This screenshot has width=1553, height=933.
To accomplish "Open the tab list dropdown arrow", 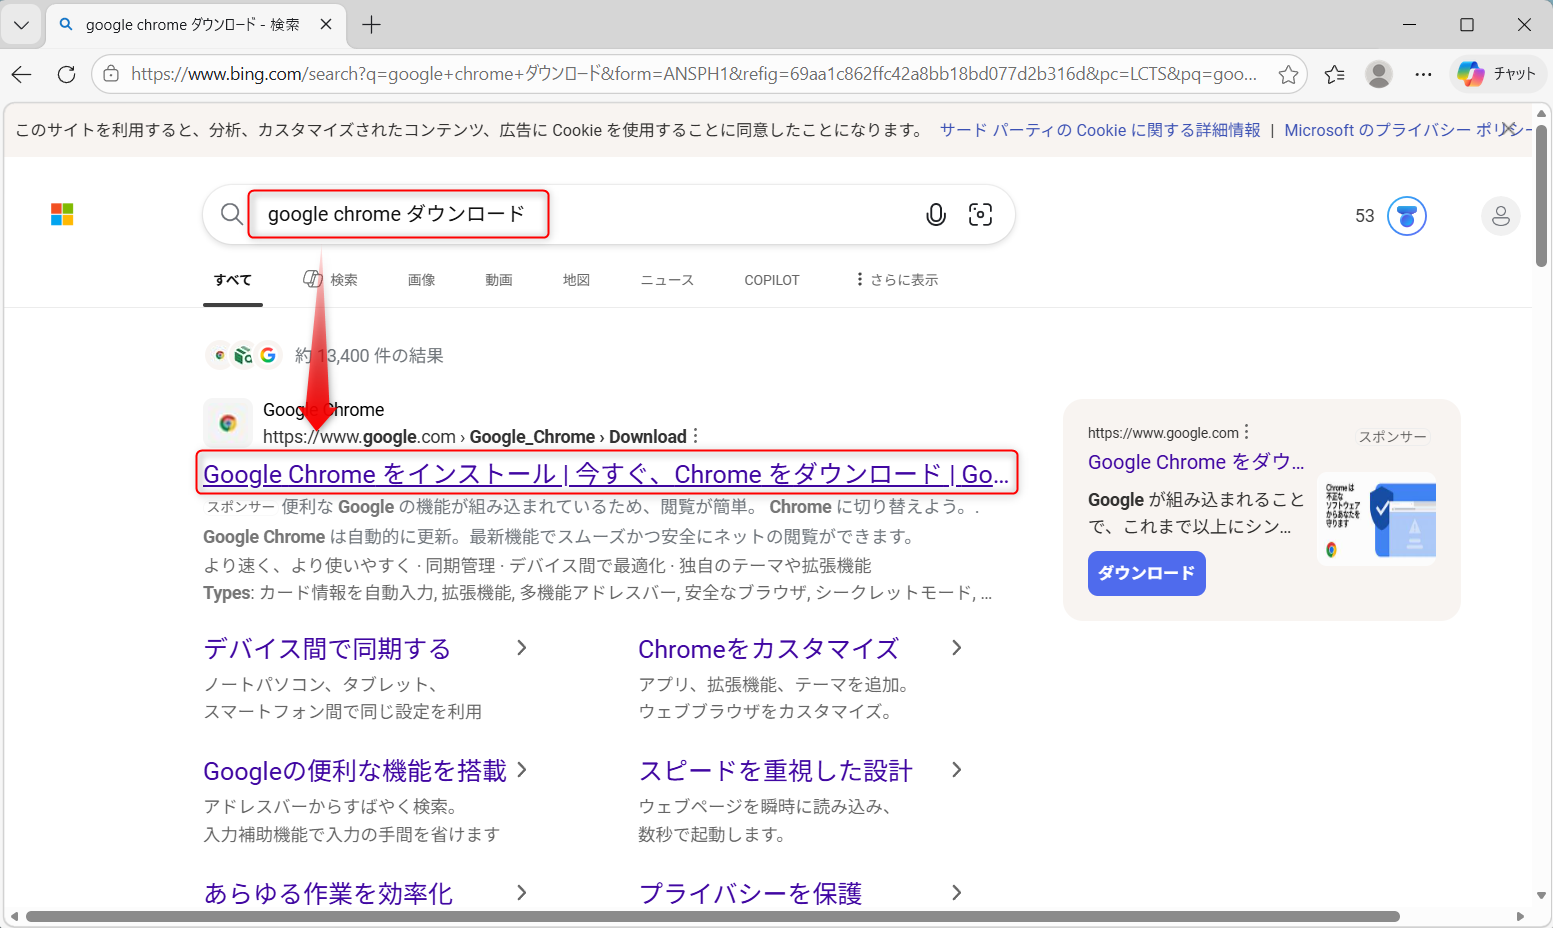I will click(21, 25).
